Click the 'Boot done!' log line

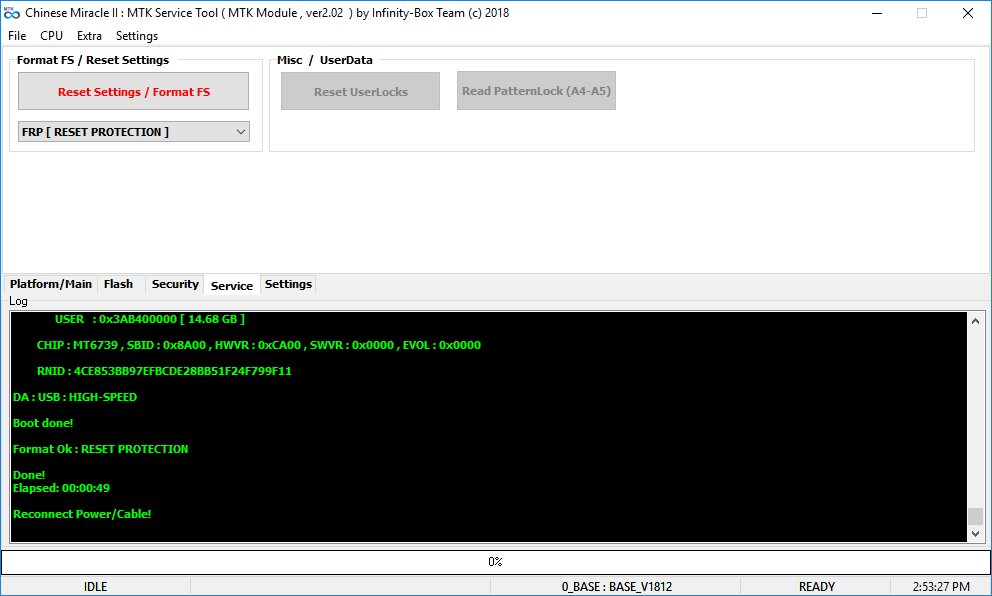[x=43, y=423]
